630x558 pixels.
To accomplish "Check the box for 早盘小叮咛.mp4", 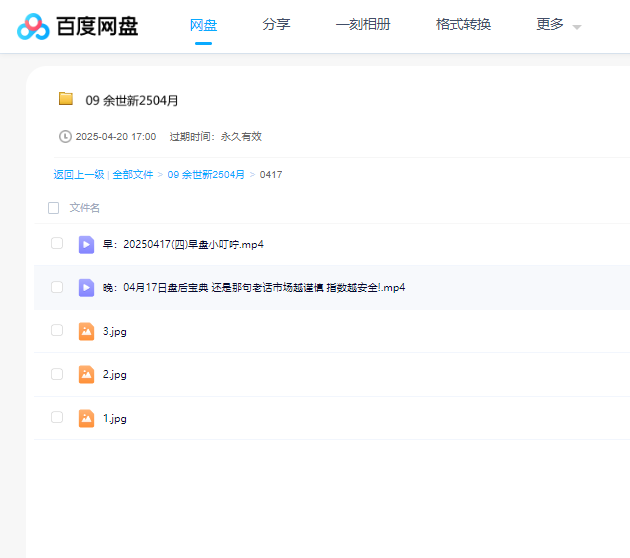I will 57,243.
